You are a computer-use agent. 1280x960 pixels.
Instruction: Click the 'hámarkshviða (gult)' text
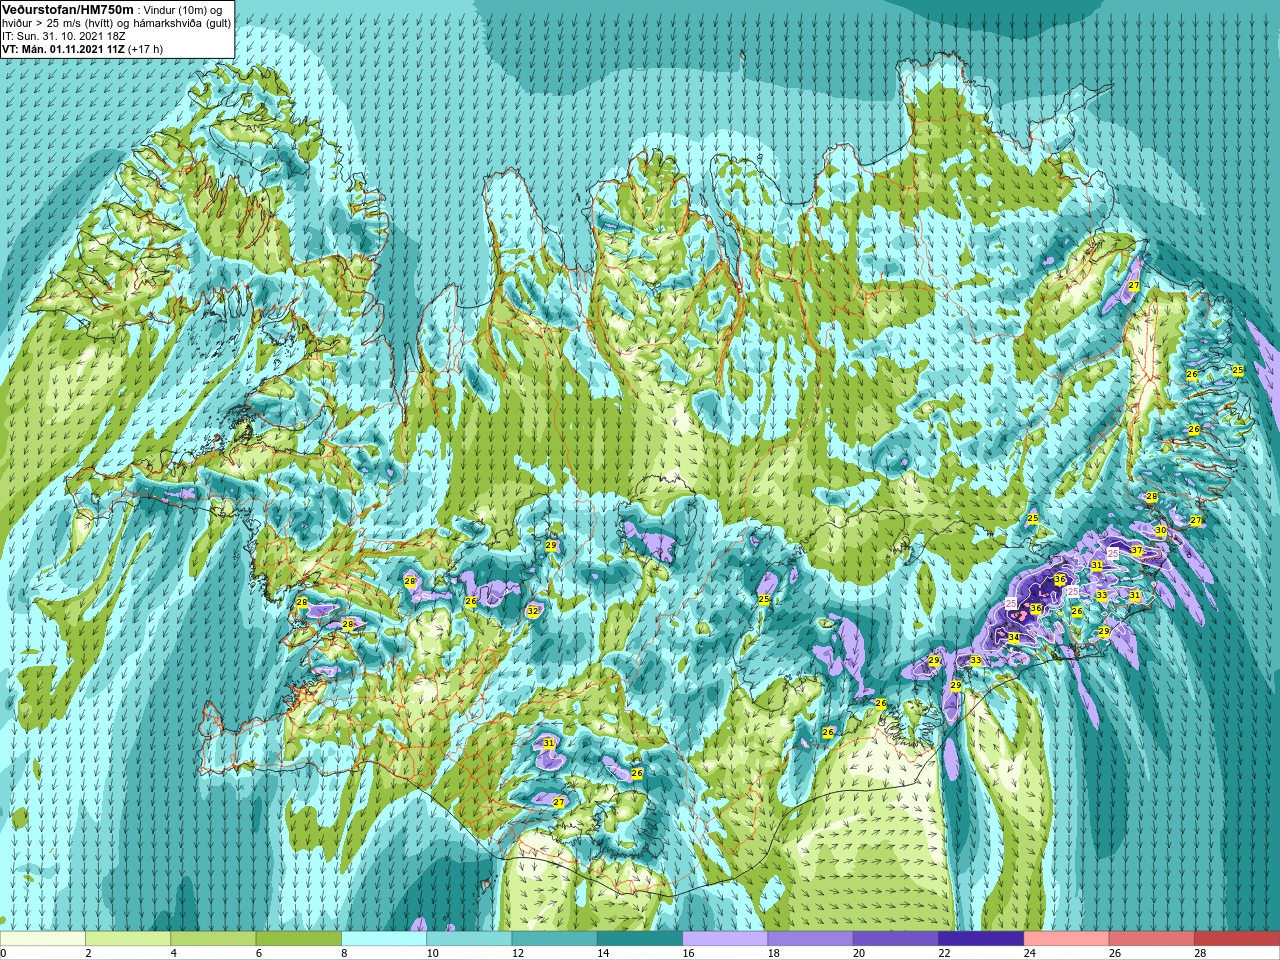(184, 23)
